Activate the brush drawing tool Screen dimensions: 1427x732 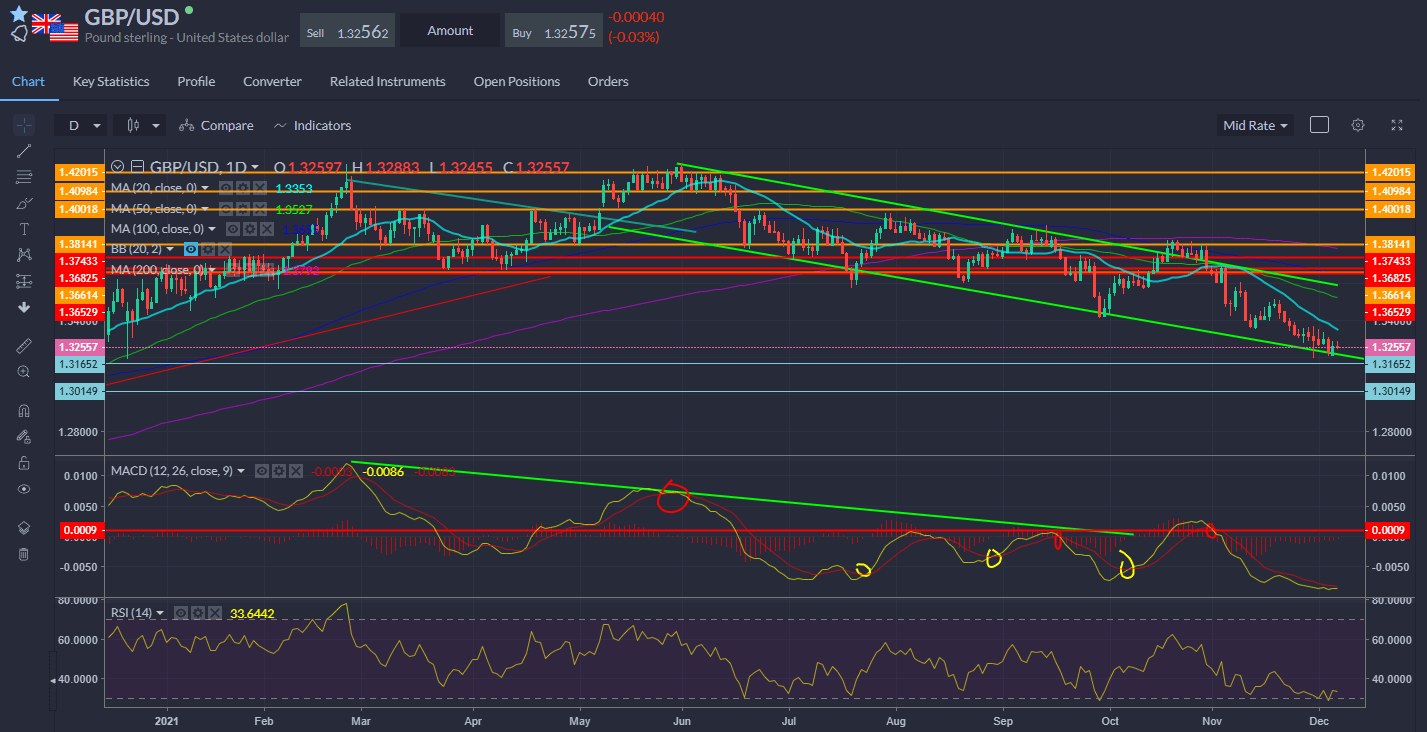[23, 203]
